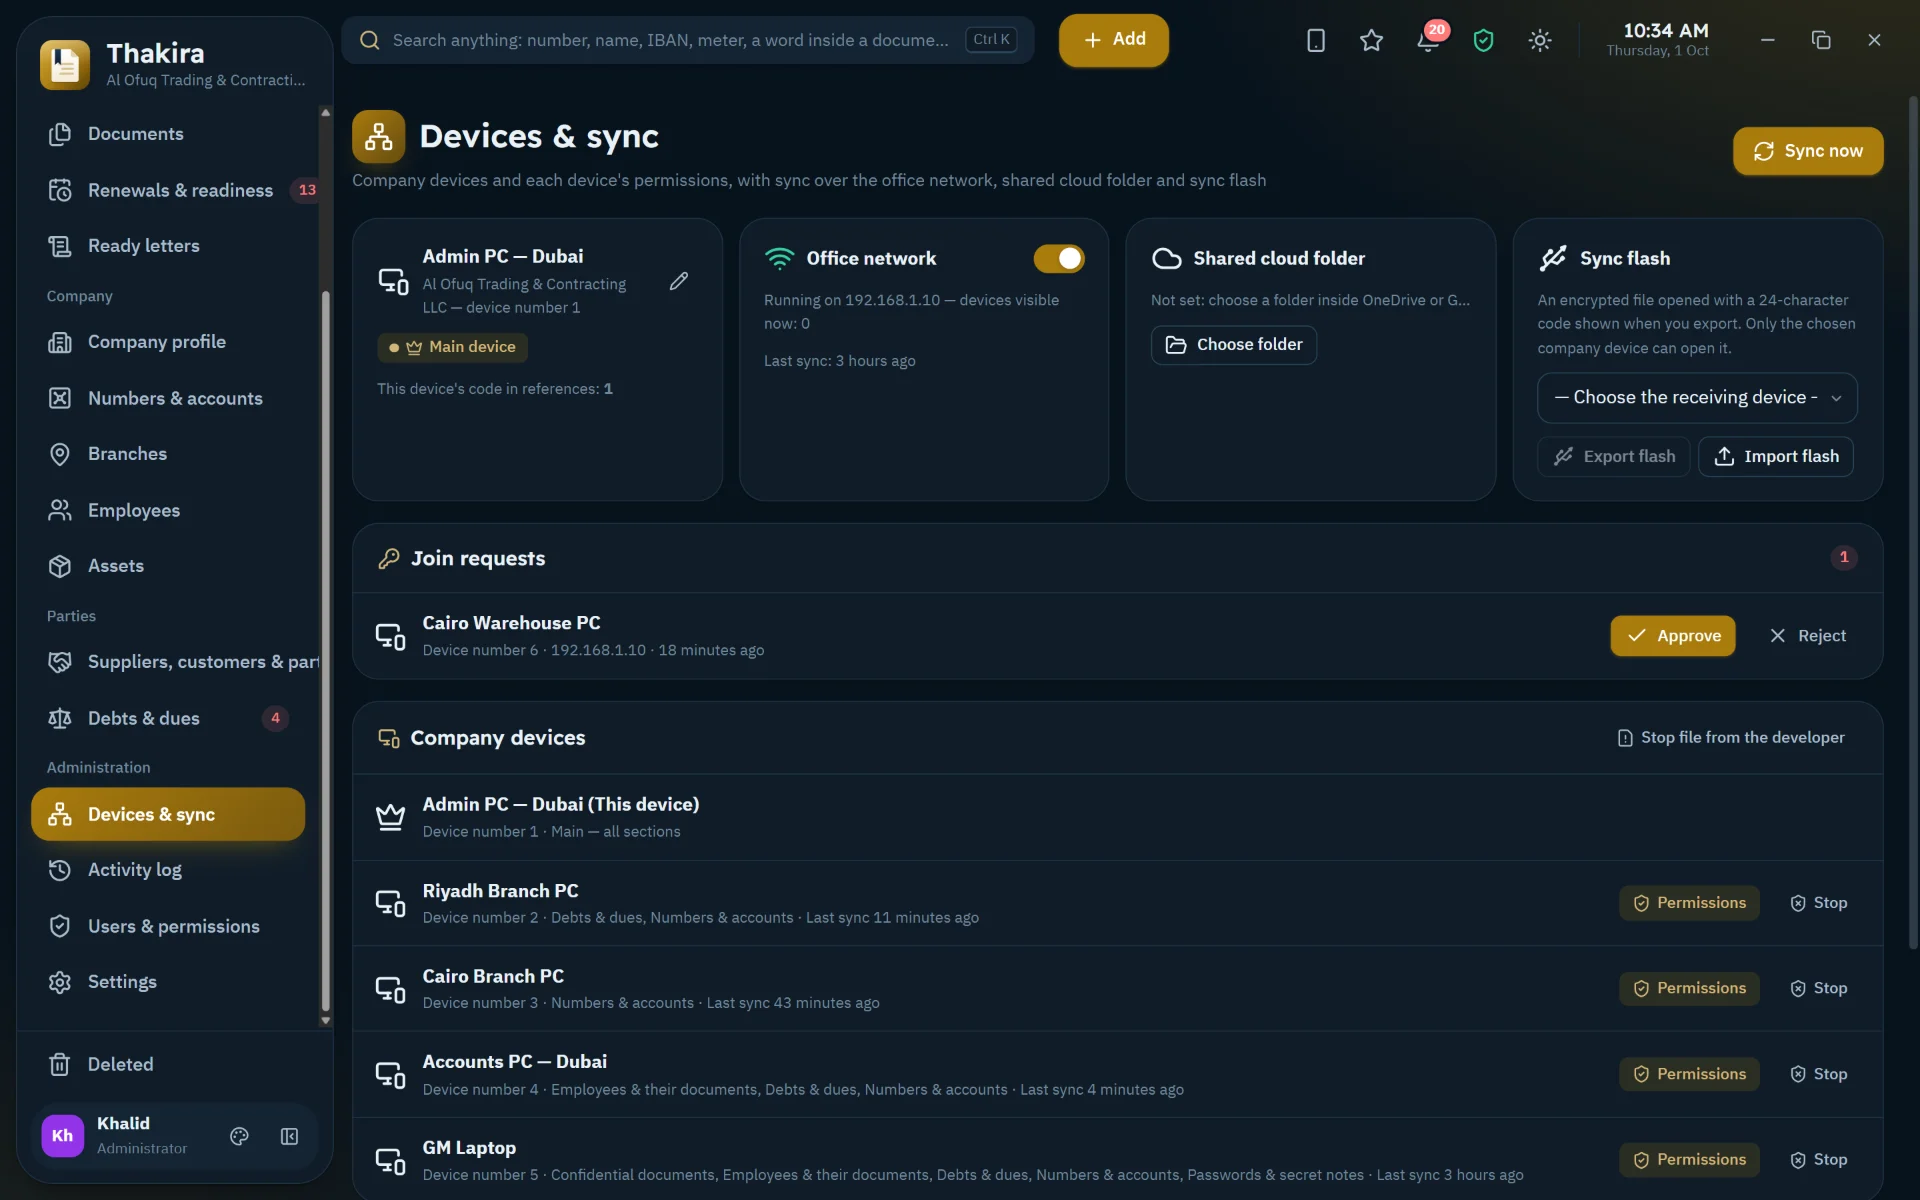Open Activity log

click(x=170, y=870)
